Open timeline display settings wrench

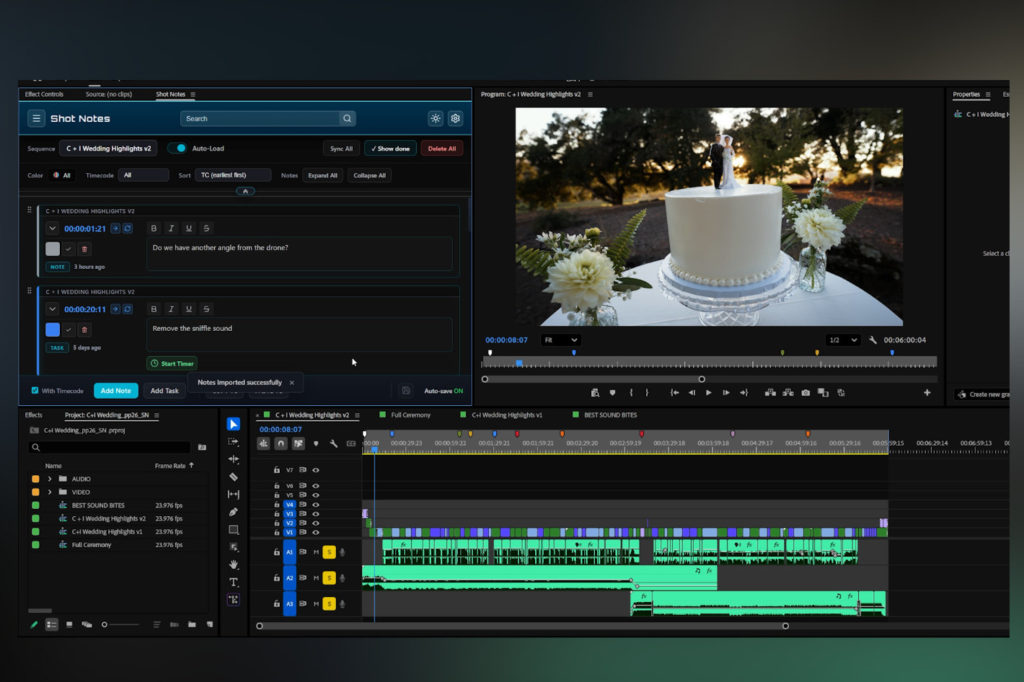coord(333,444)
